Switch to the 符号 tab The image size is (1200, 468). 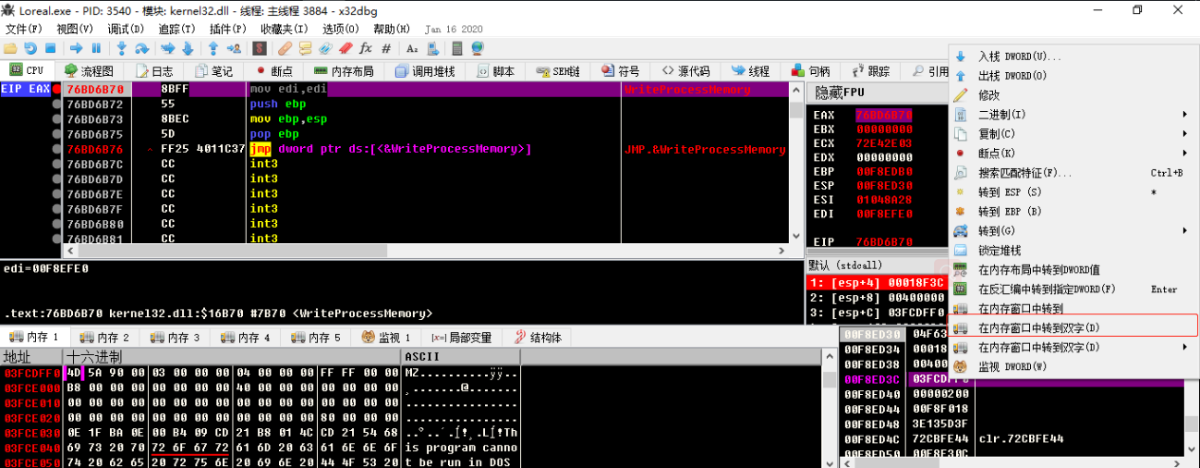pyautogui.click(x=619, y=71)
